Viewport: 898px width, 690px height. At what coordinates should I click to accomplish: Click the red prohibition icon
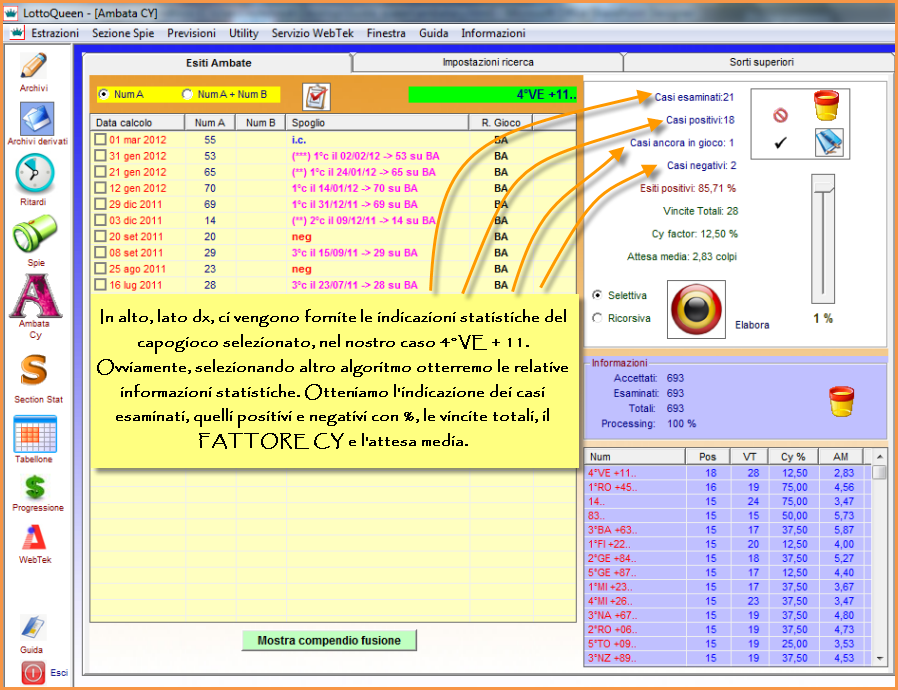click(780, 116)
